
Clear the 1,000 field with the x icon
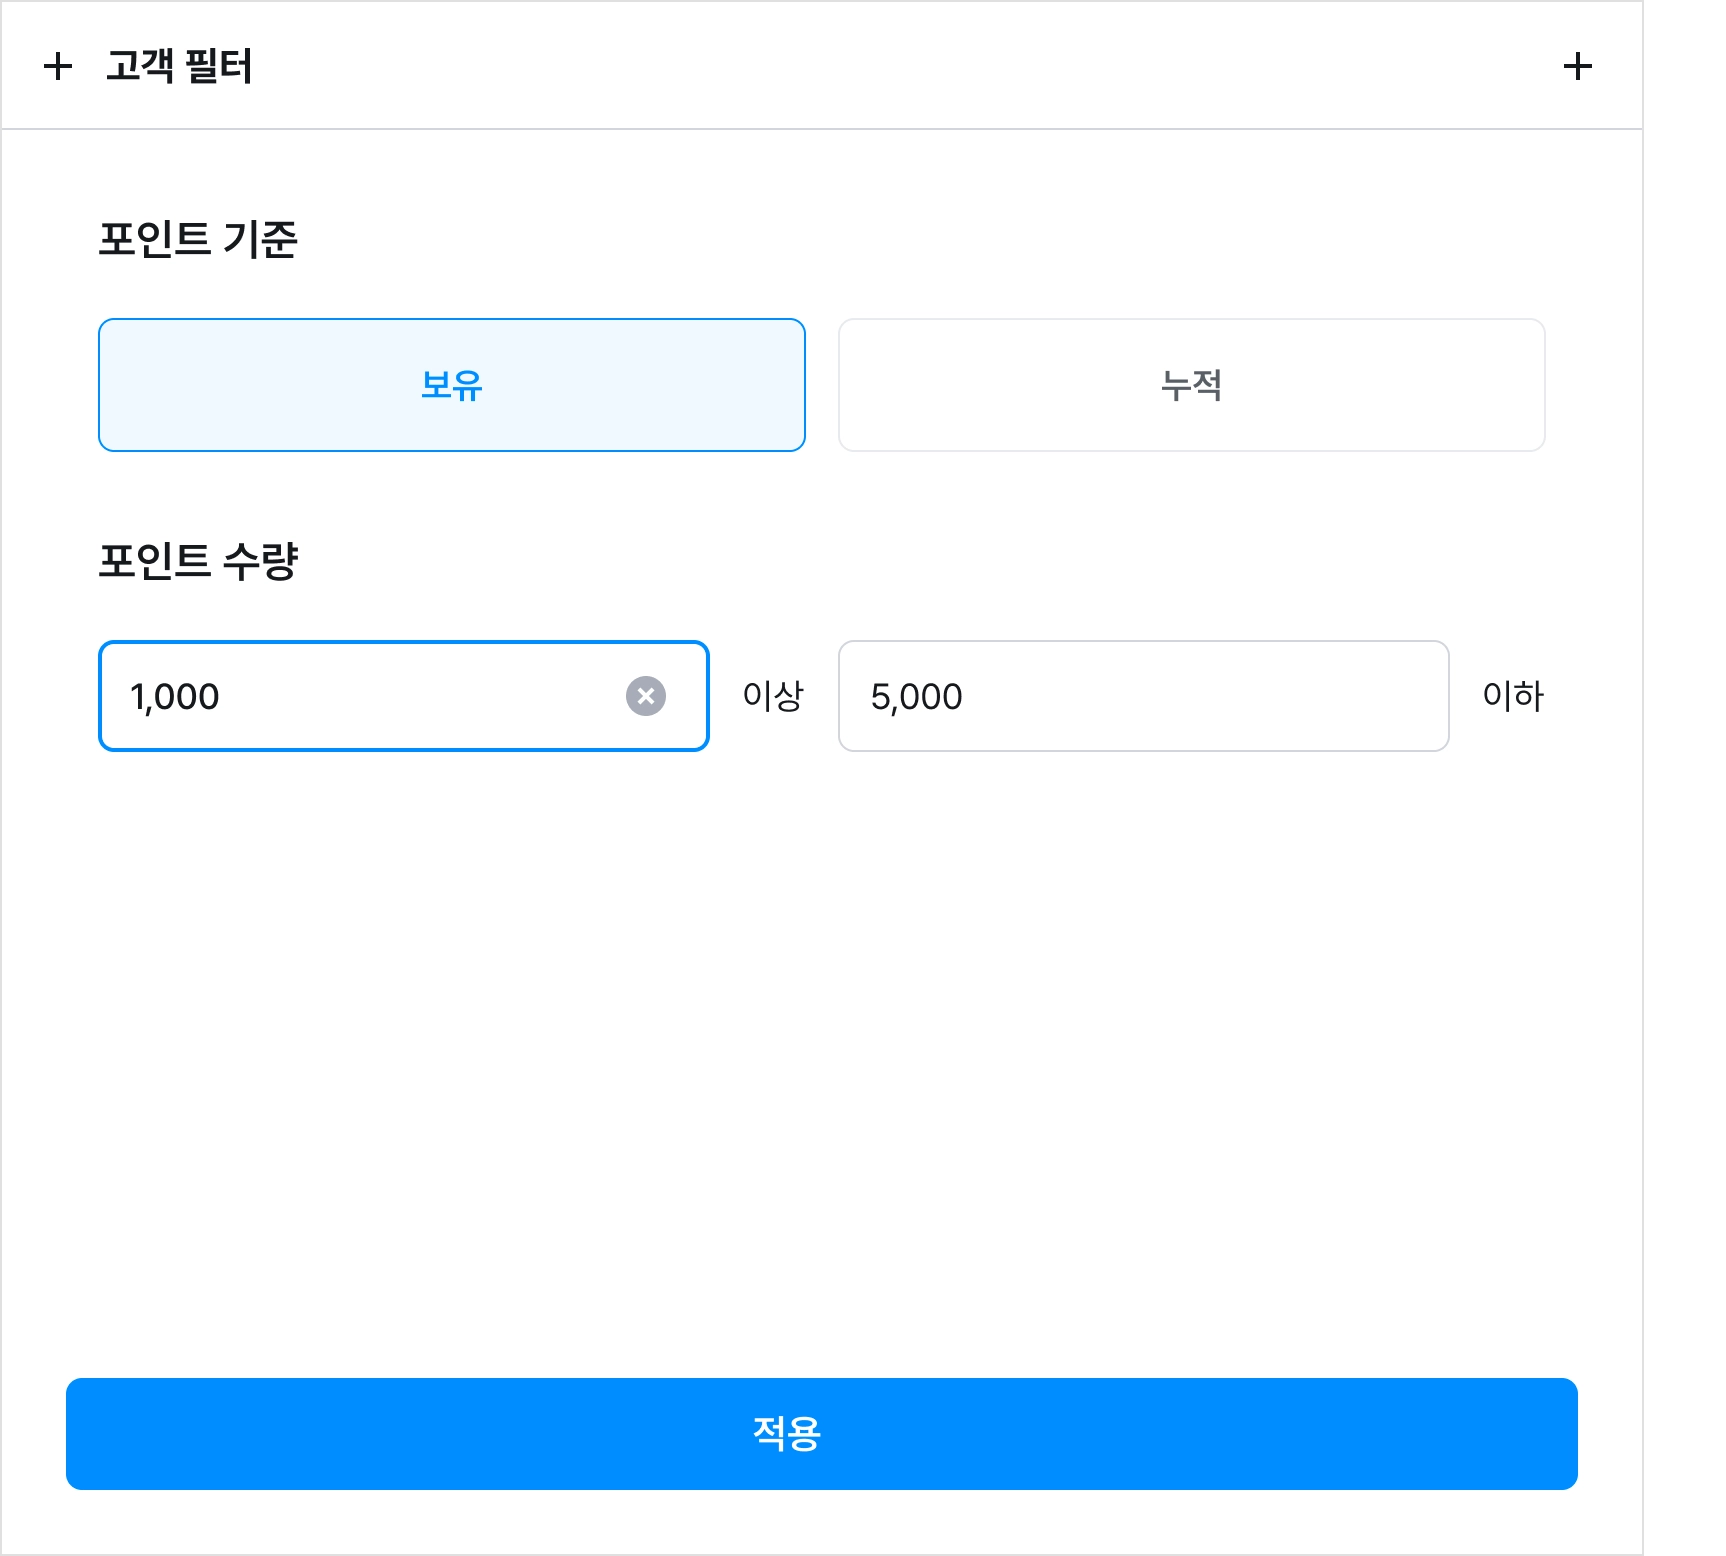point(646,696)
